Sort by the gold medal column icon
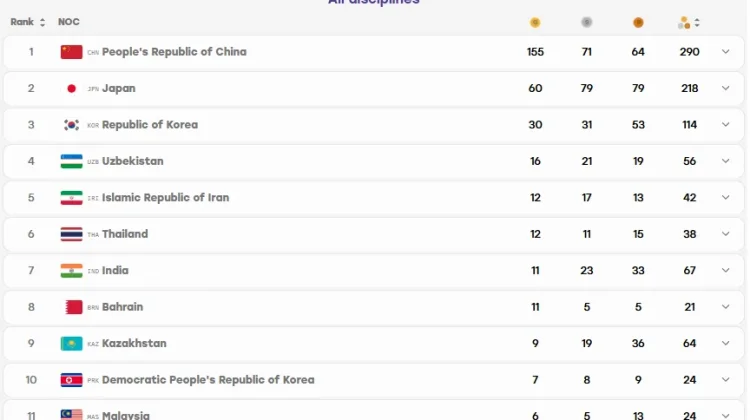 tap(535, 22)
